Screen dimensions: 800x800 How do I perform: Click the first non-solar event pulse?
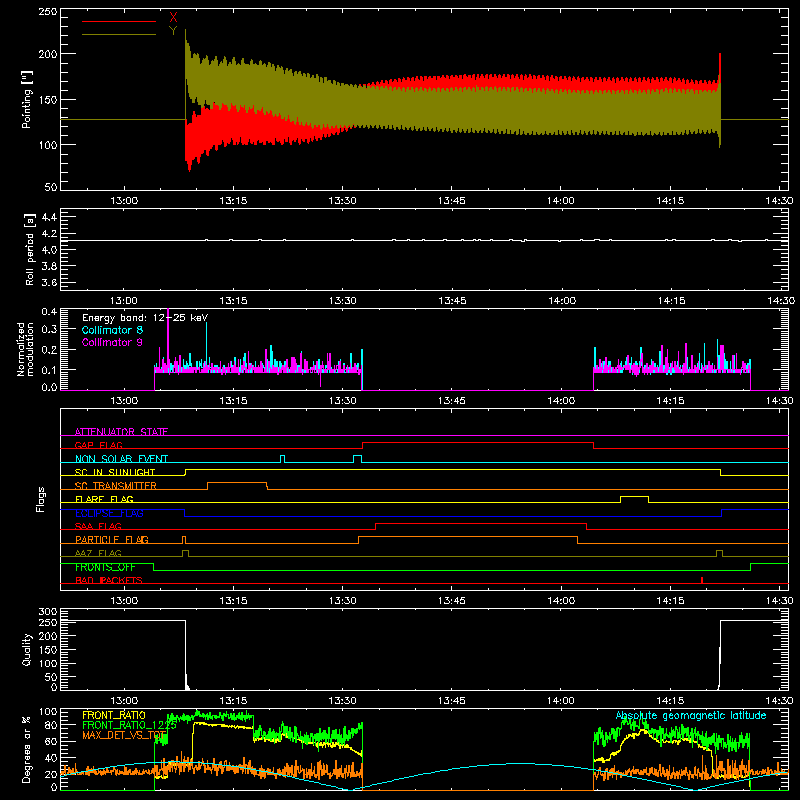(x=283, y=459)
